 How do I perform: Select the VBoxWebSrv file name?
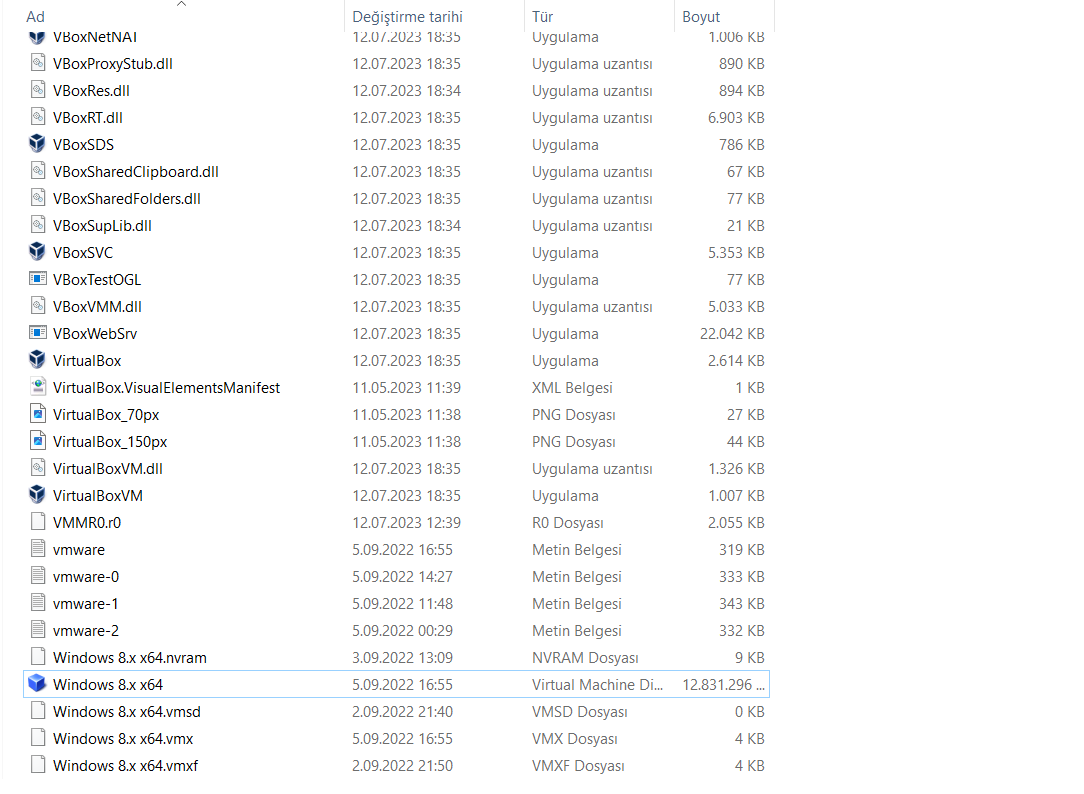coord(95,333)
